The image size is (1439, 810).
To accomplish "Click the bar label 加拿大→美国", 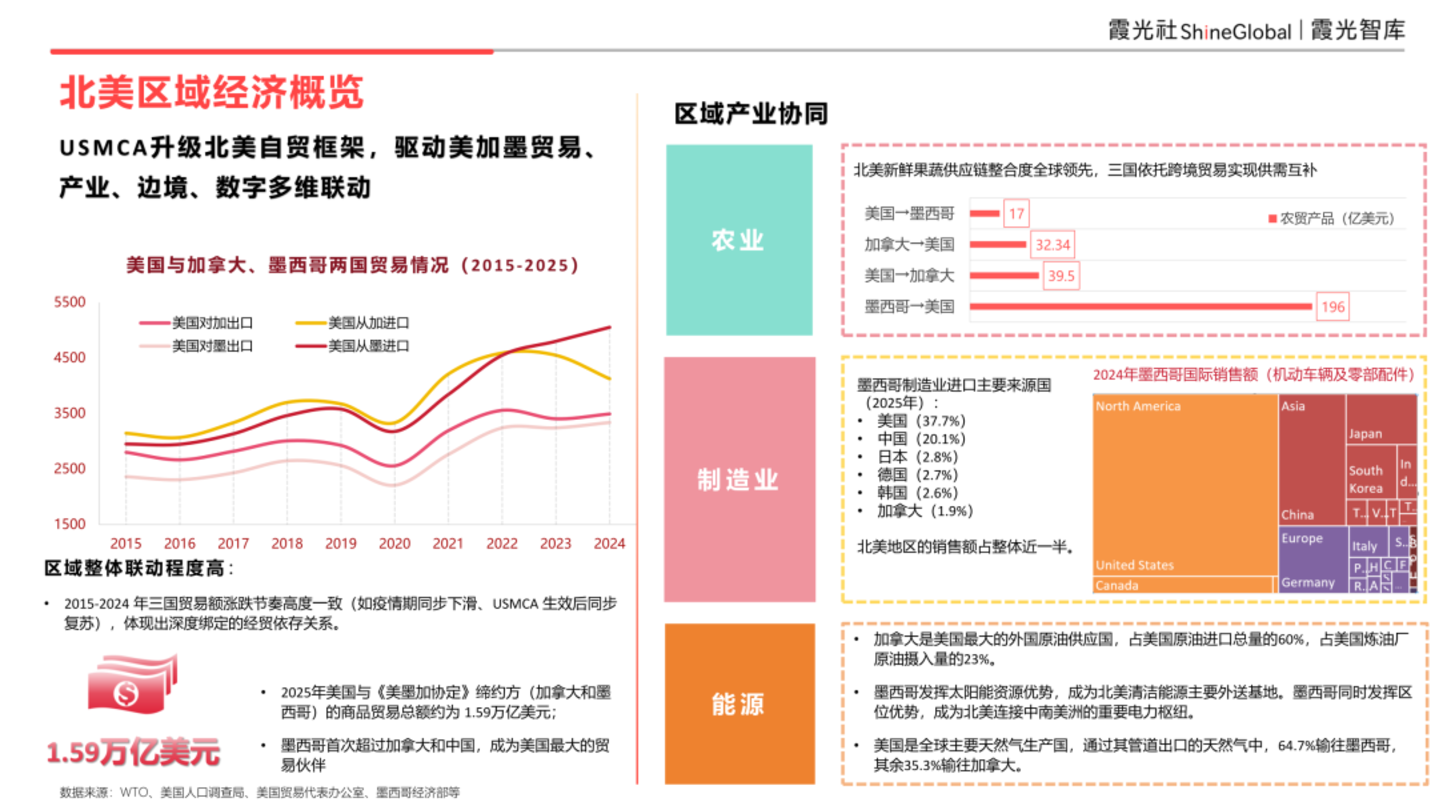I will (910, 244).
